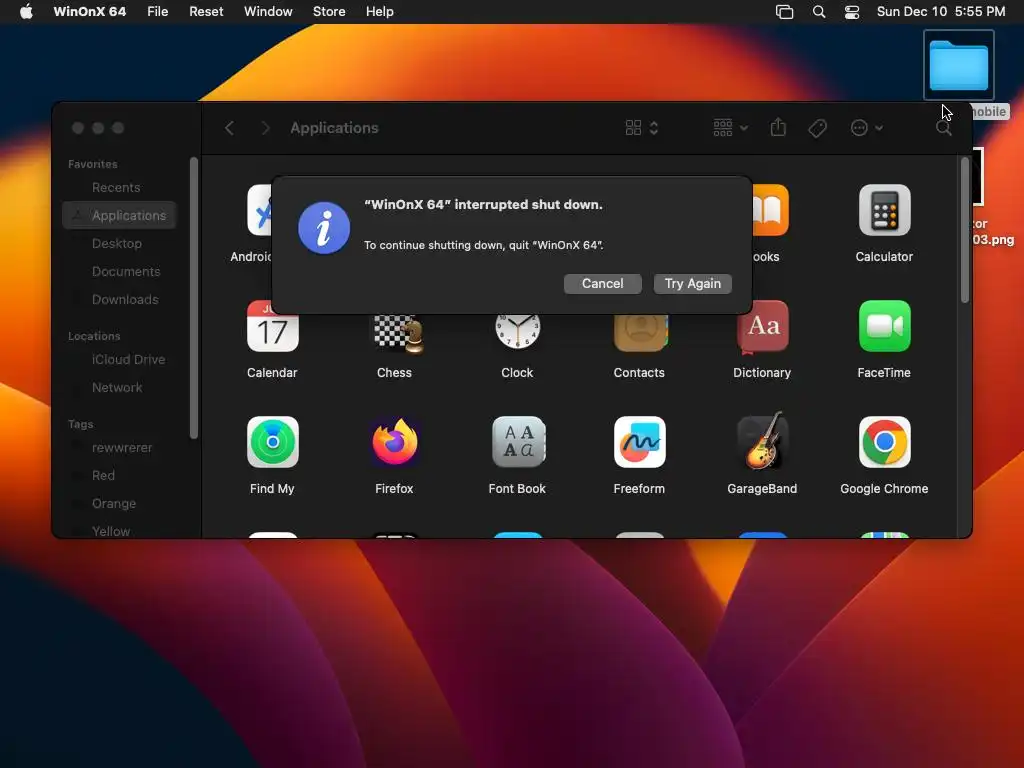1024x768 pixels.
Task: Open the Clock app
Action: coord(517,331)
